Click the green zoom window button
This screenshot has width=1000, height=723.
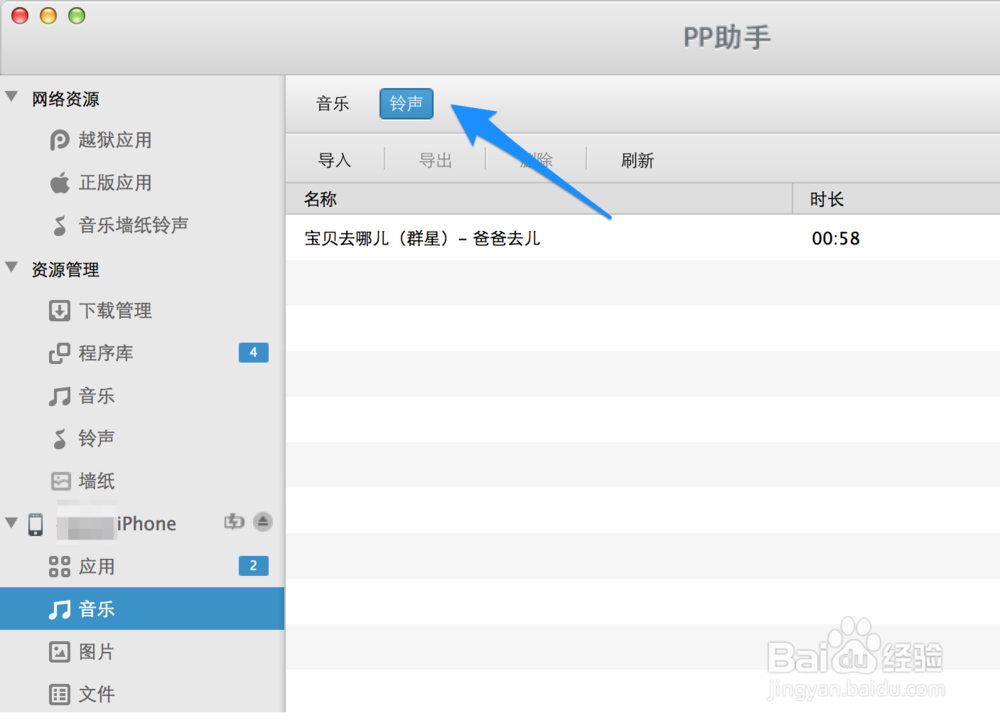click(77, 15)
